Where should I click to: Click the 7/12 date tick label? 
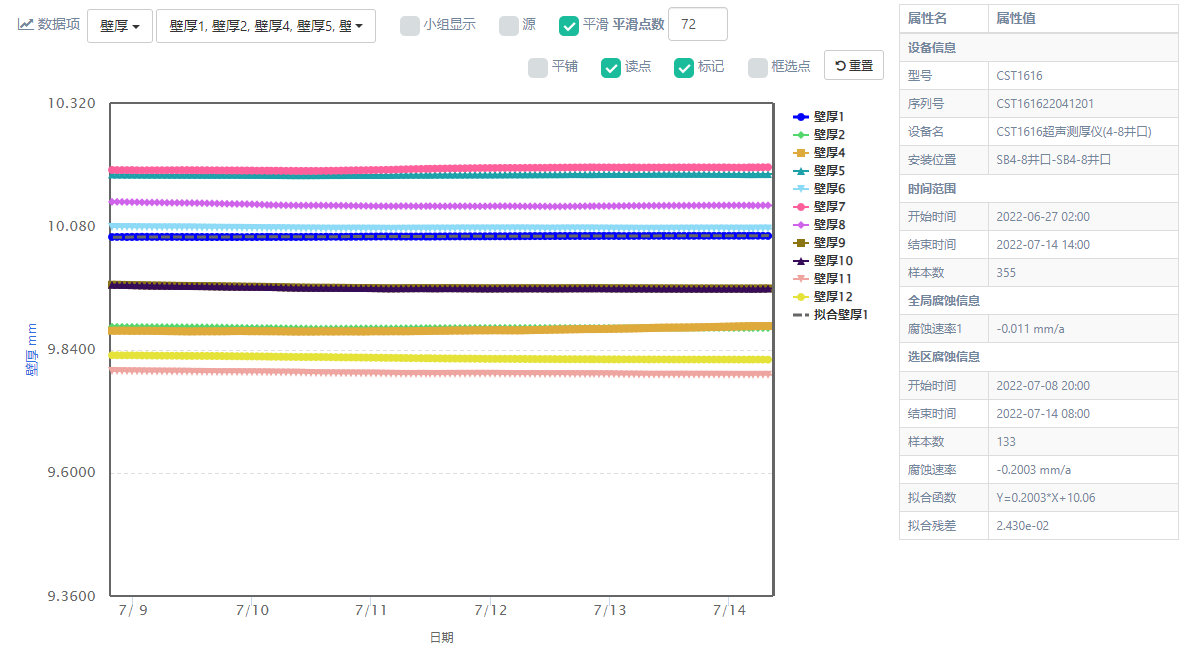coord(490,610)
